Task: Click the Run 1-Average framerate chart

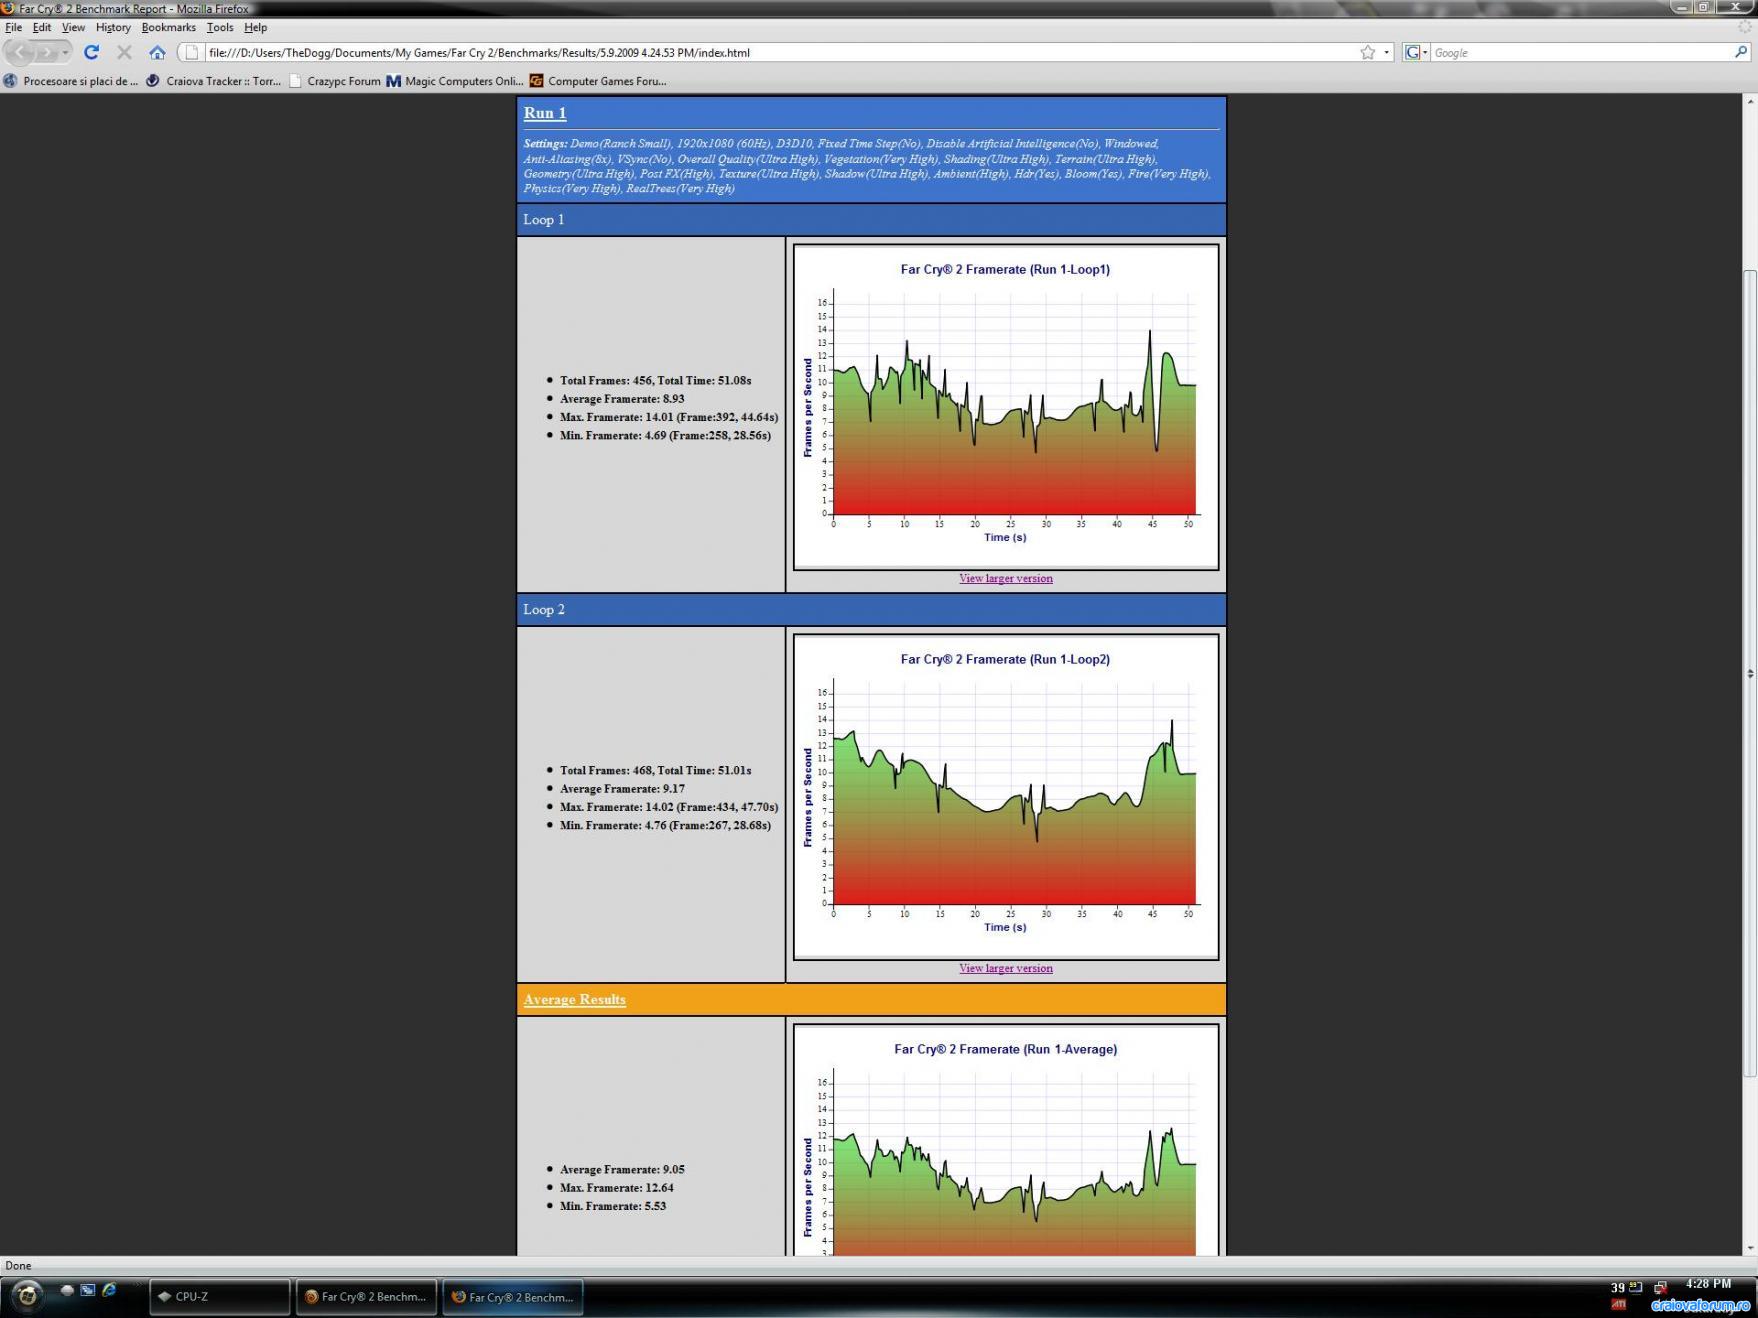Action: (1006, 1140)
